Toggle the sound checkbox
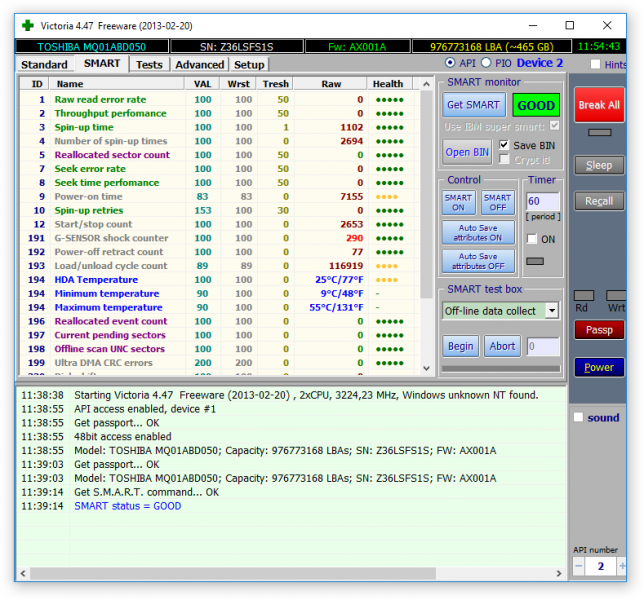The height and width of the screenshot is (600, 644). pyautogui.click(x=578, y=418)
